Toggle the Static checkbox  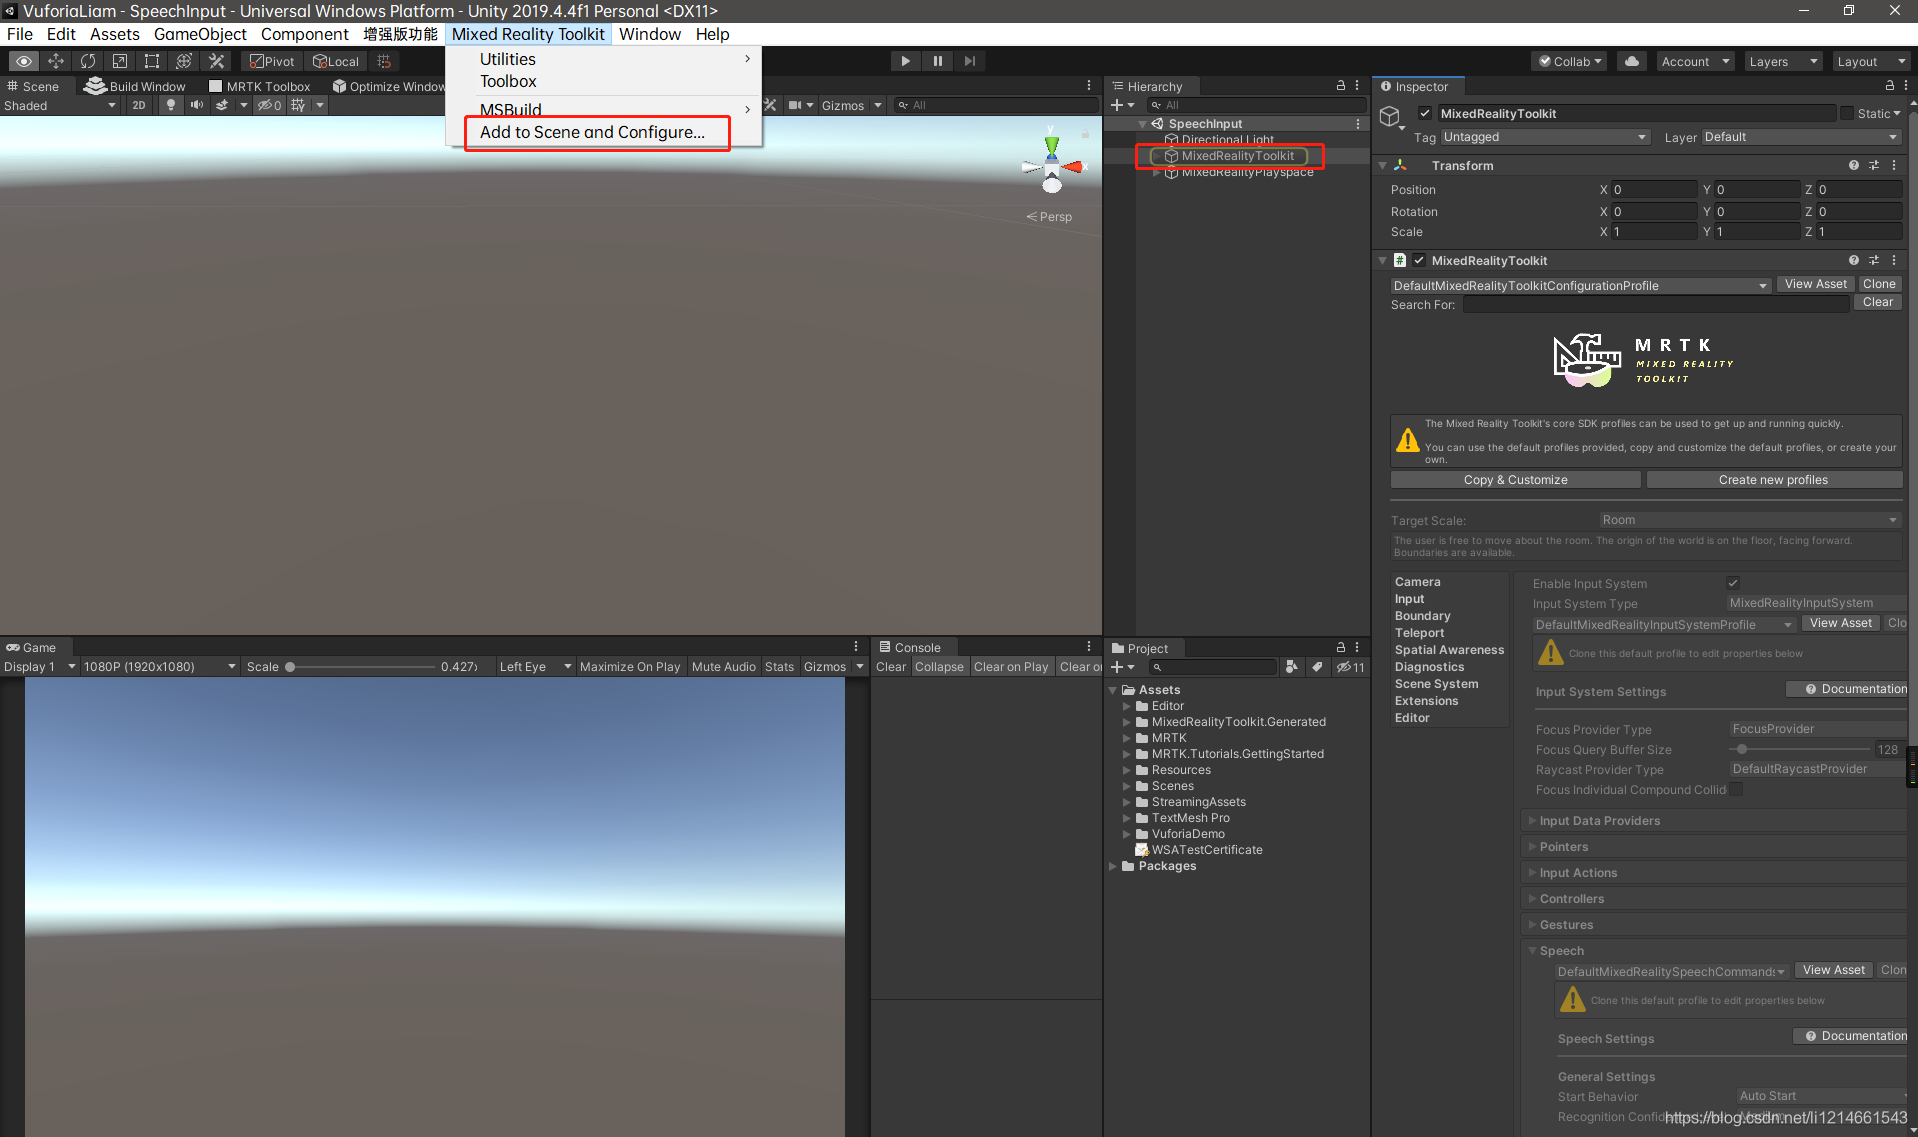click(1847, 113)
